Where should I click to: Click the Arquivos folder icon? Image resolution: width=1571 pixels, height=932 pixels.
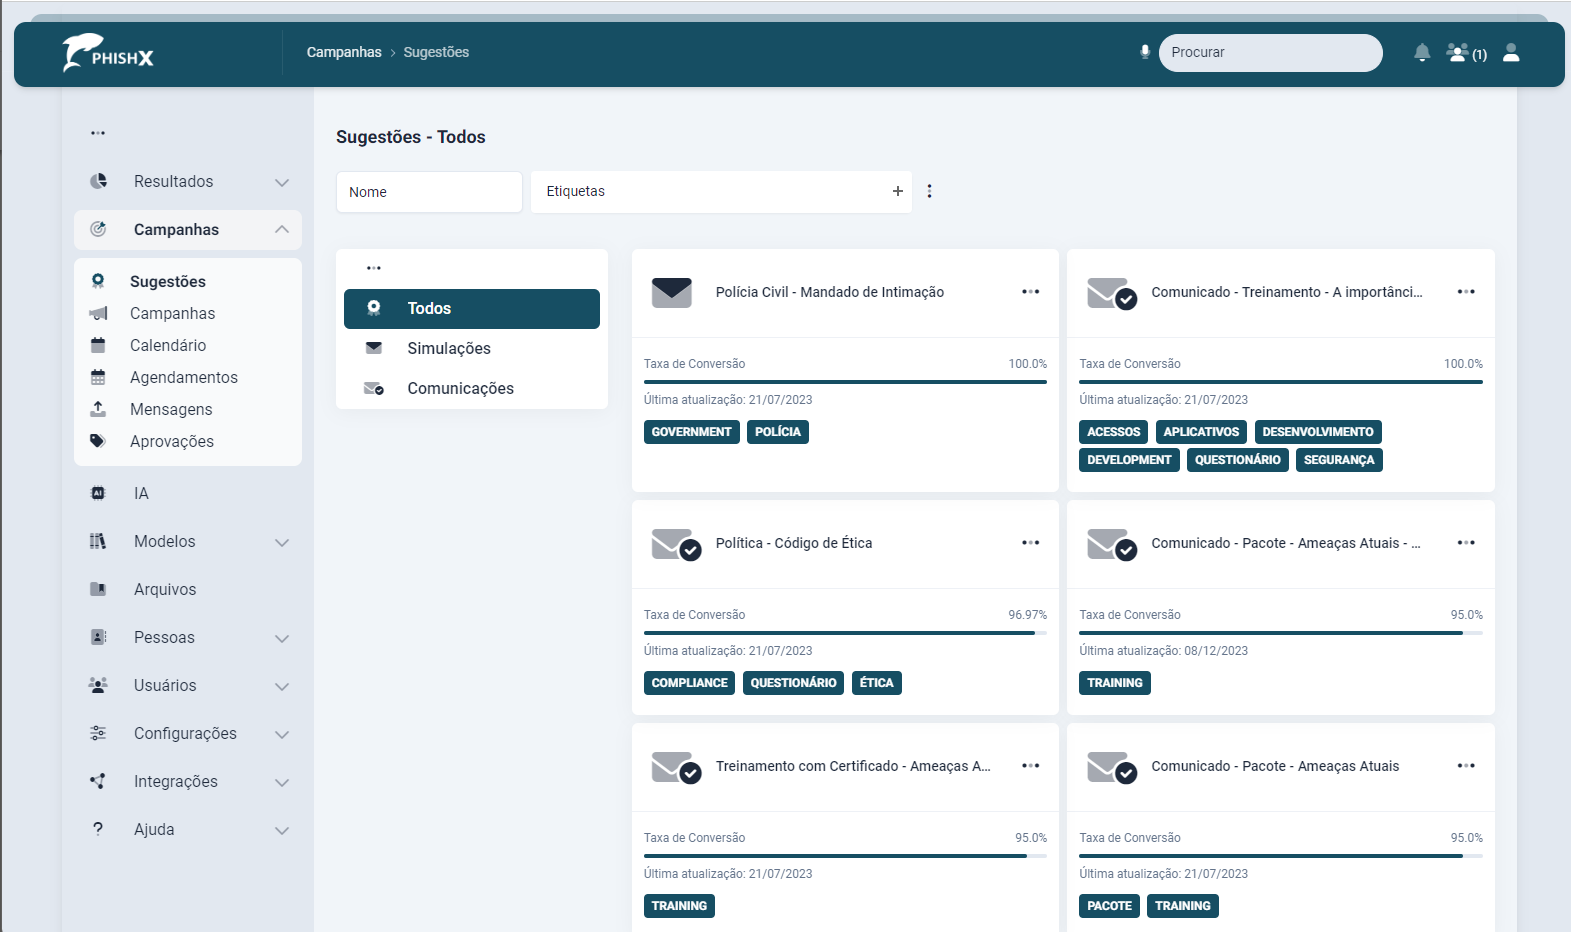[x=98, y=589]
